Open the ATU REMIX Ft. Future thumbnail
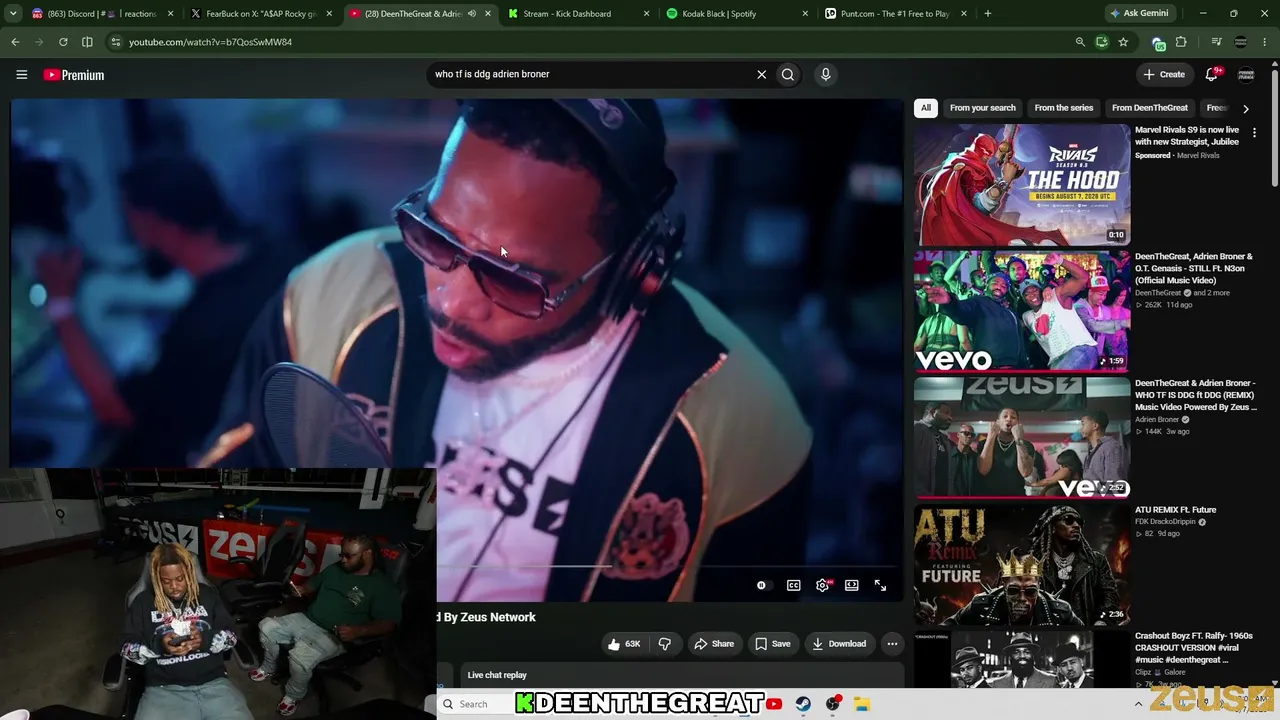 (x=1022, y=564)
